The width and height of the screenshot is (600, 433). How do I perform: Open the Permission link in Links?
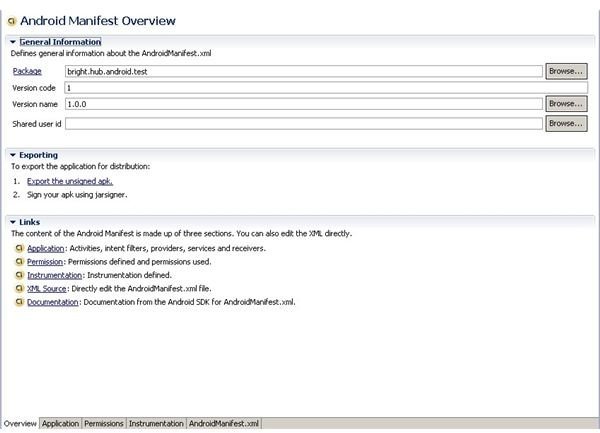coord(45,262)
